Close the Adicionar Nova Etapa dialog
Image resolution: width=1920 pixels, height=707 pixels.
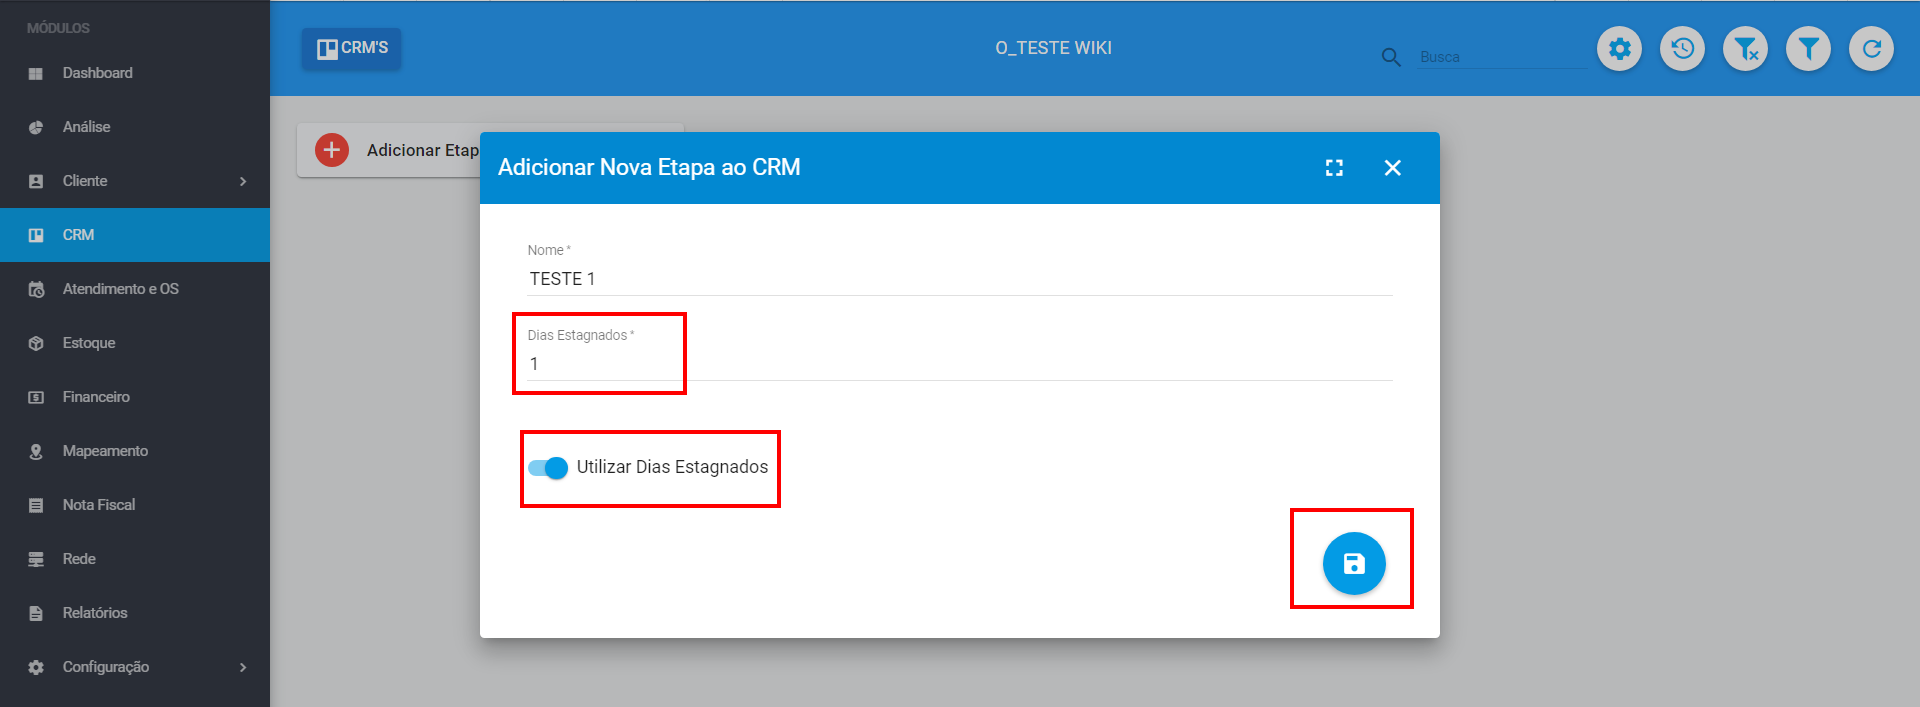click(x=1392, y=168)
